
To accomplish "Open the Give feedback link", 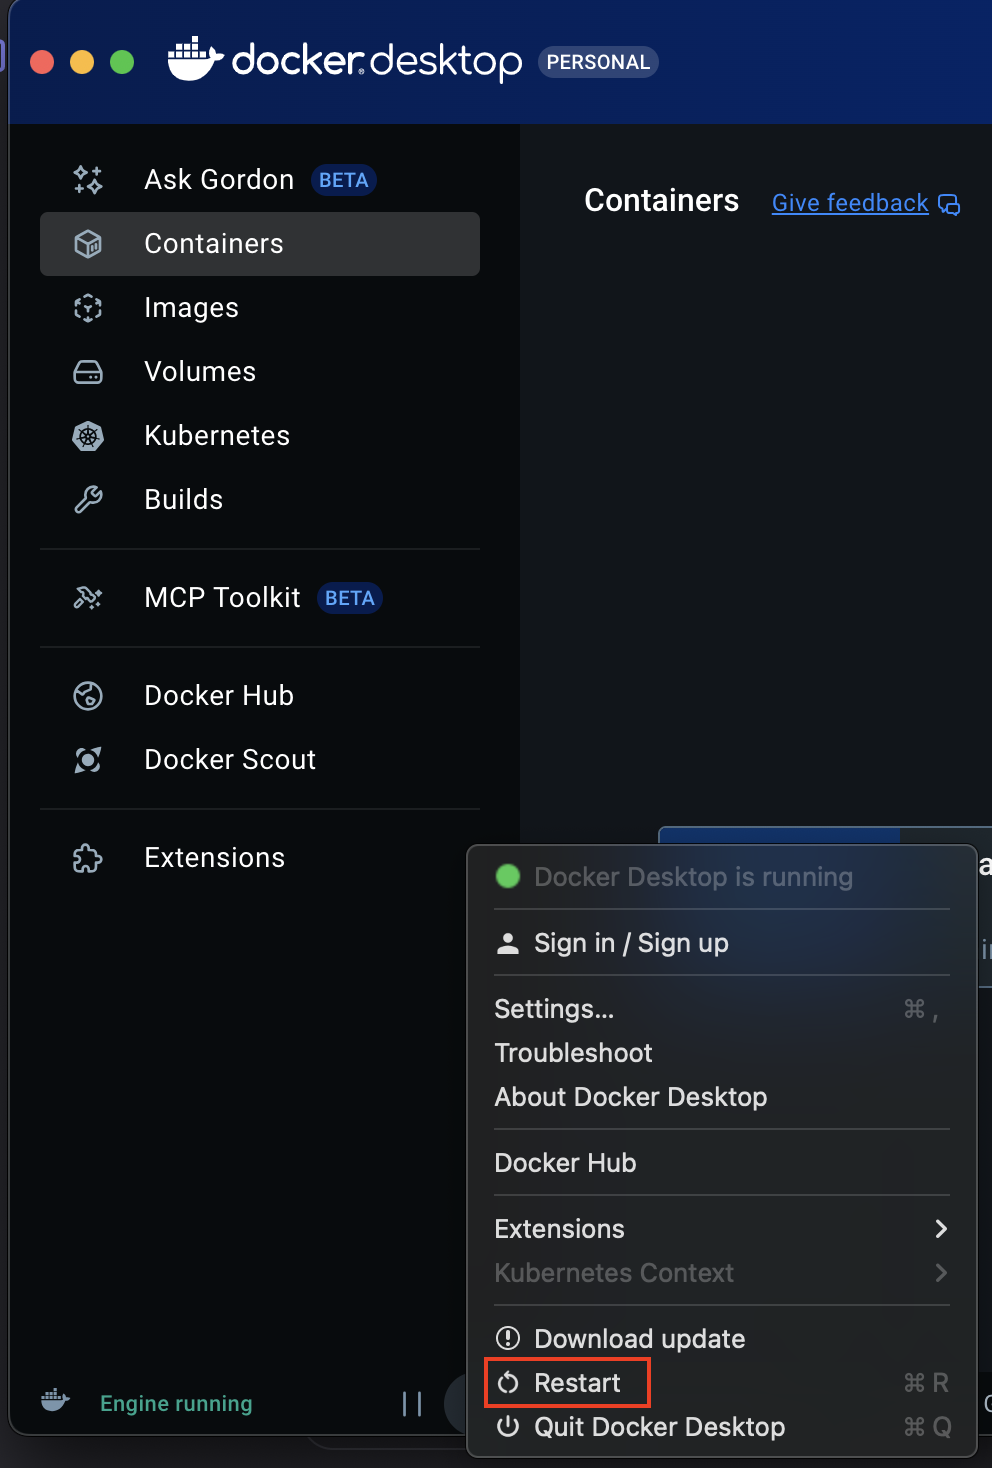I will click(x=850, y=203).
